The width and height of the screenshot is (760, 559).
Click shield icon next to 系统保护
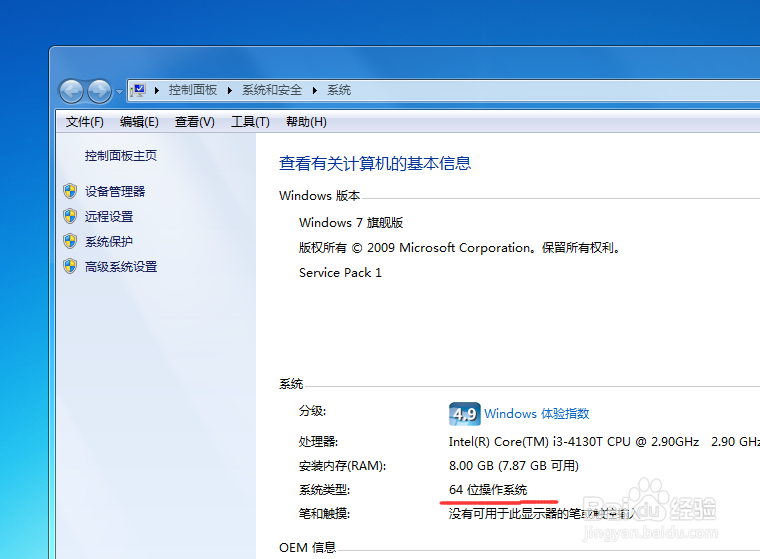pos(70,241)
